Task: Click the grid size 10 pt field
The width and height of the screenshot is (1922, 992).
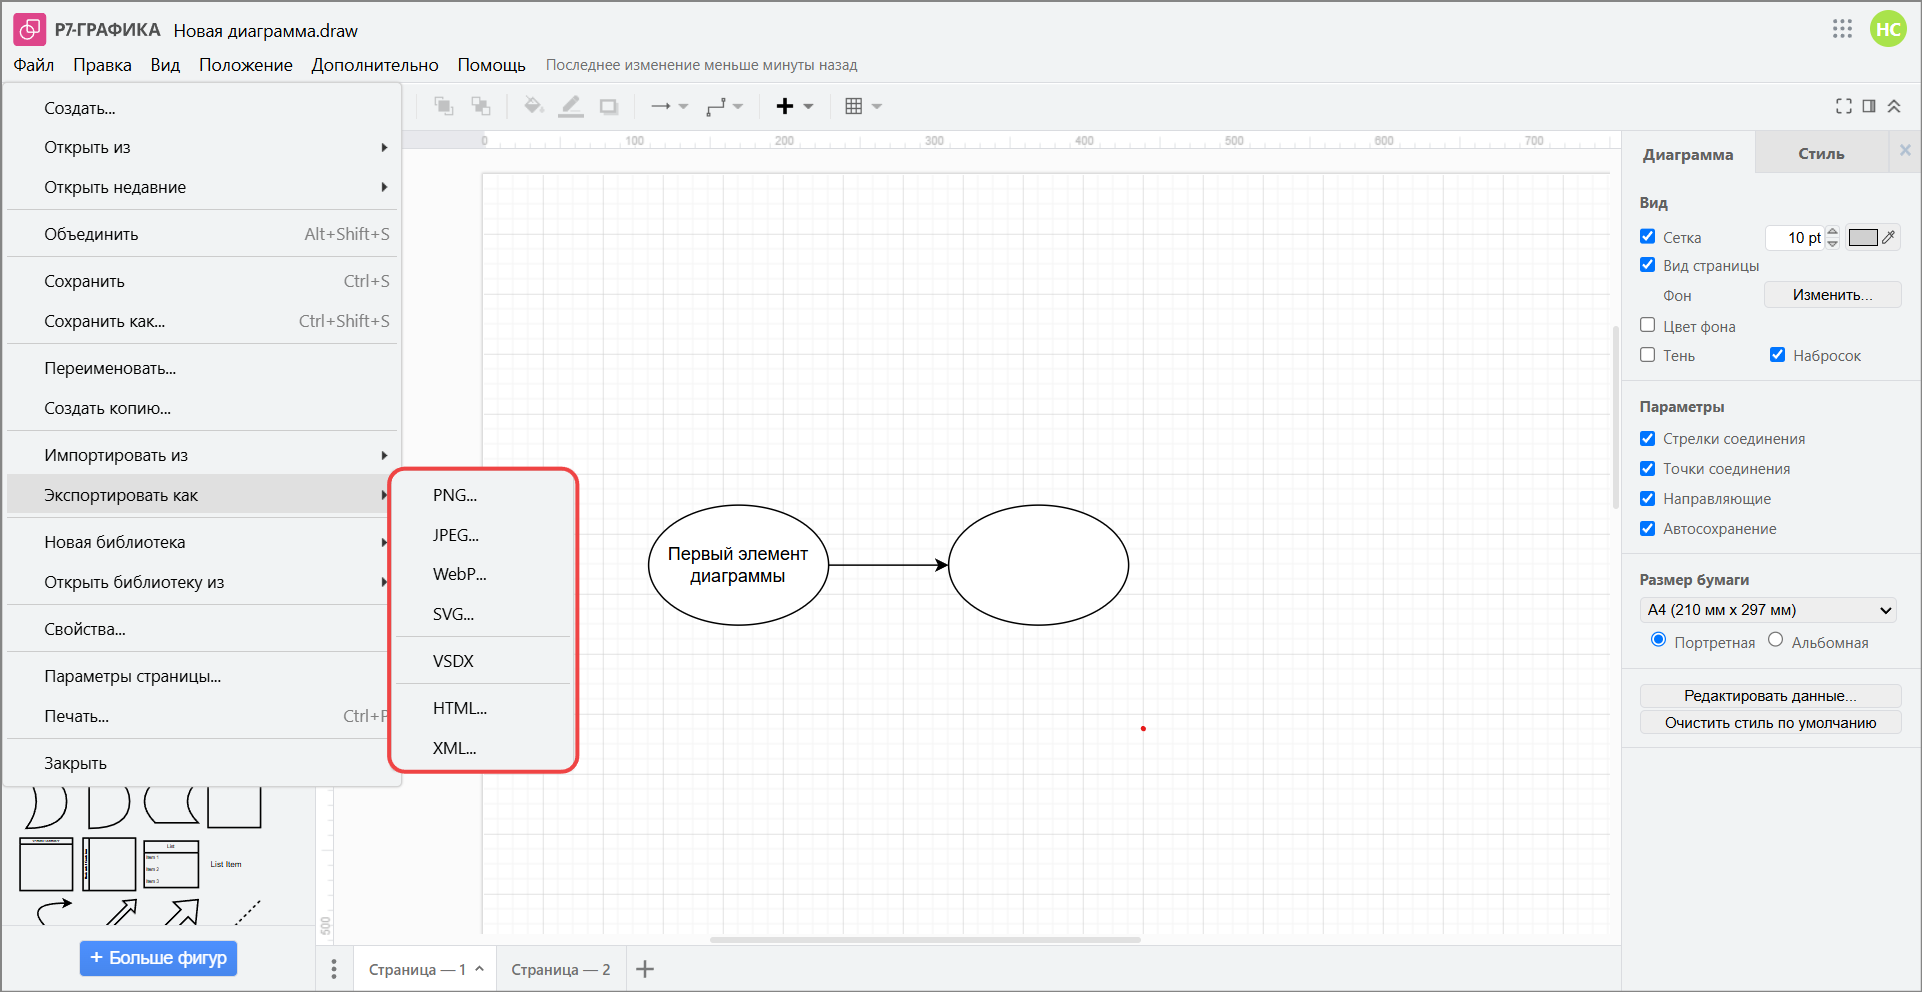Action: (x=1796, y=237)
